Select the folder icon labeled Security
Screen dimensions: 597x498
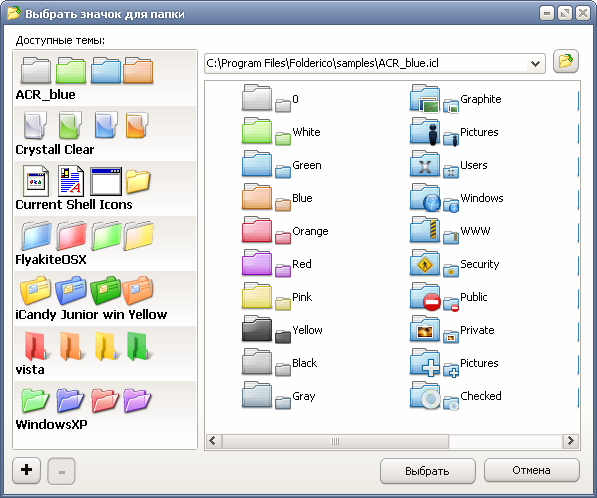(x=455, y=263)
